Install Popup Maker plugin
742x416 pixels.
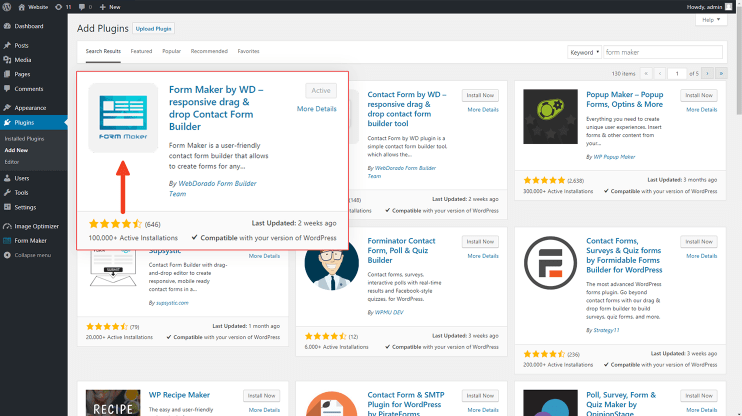698,95
